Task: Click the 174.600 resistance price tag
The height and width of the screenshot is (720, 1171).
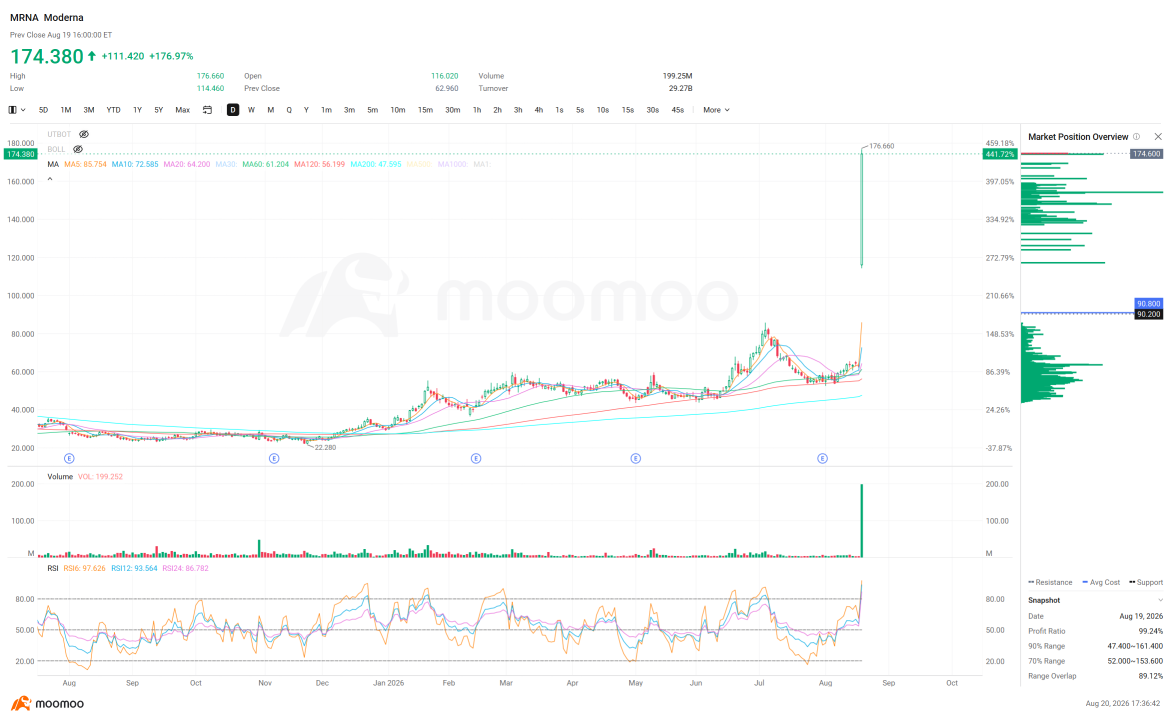Action: click(1146, 154)
